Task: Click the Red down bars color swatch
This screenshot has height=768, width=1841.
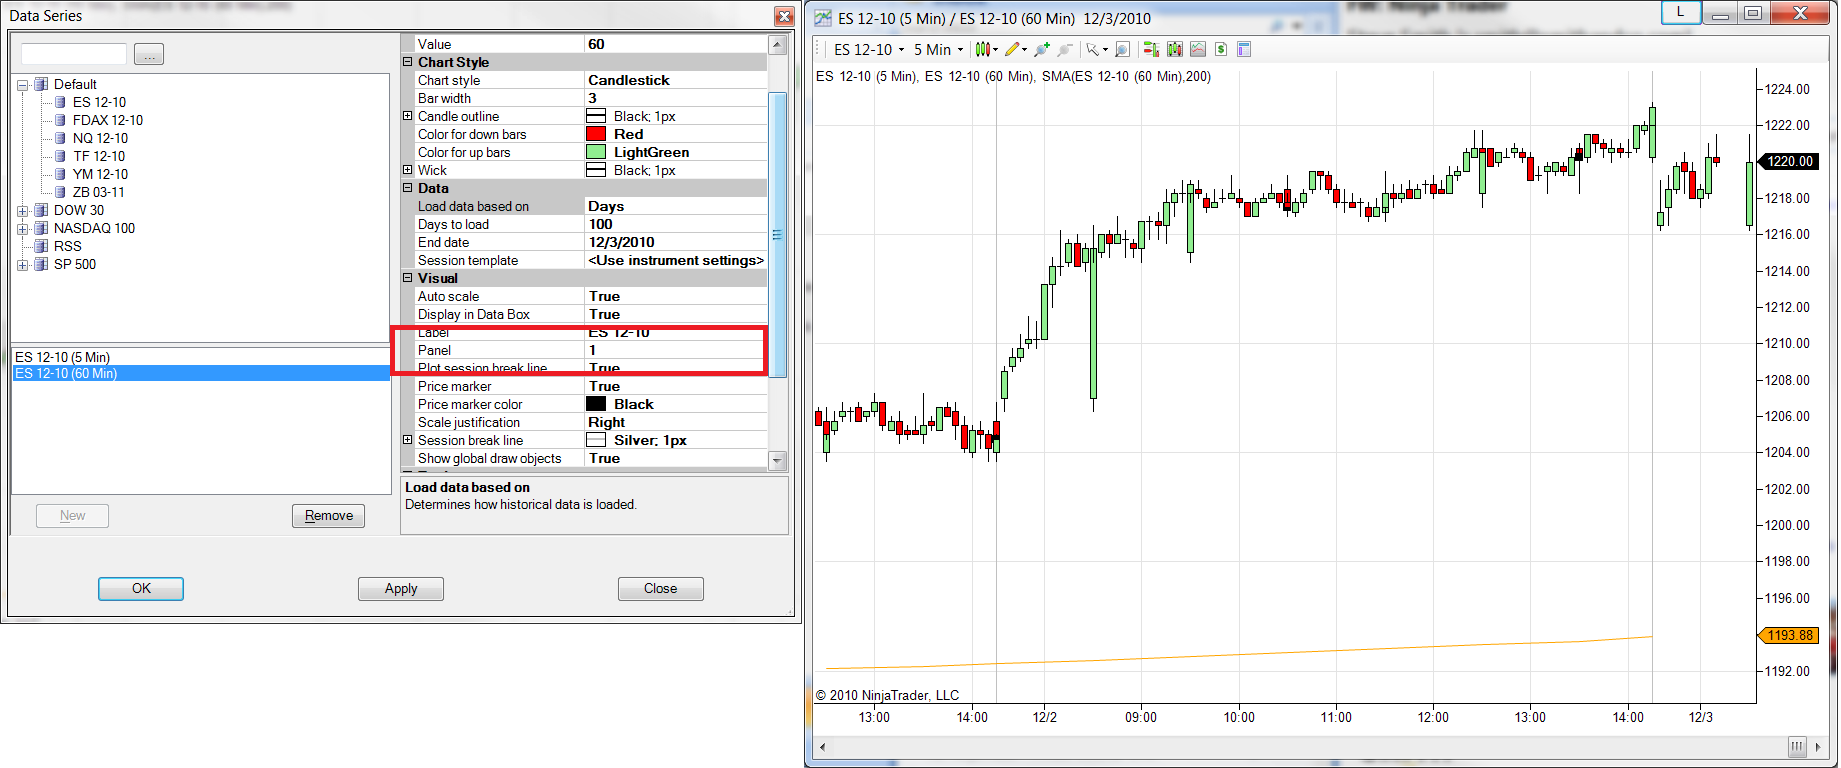Action: click(x=596, y=134)
